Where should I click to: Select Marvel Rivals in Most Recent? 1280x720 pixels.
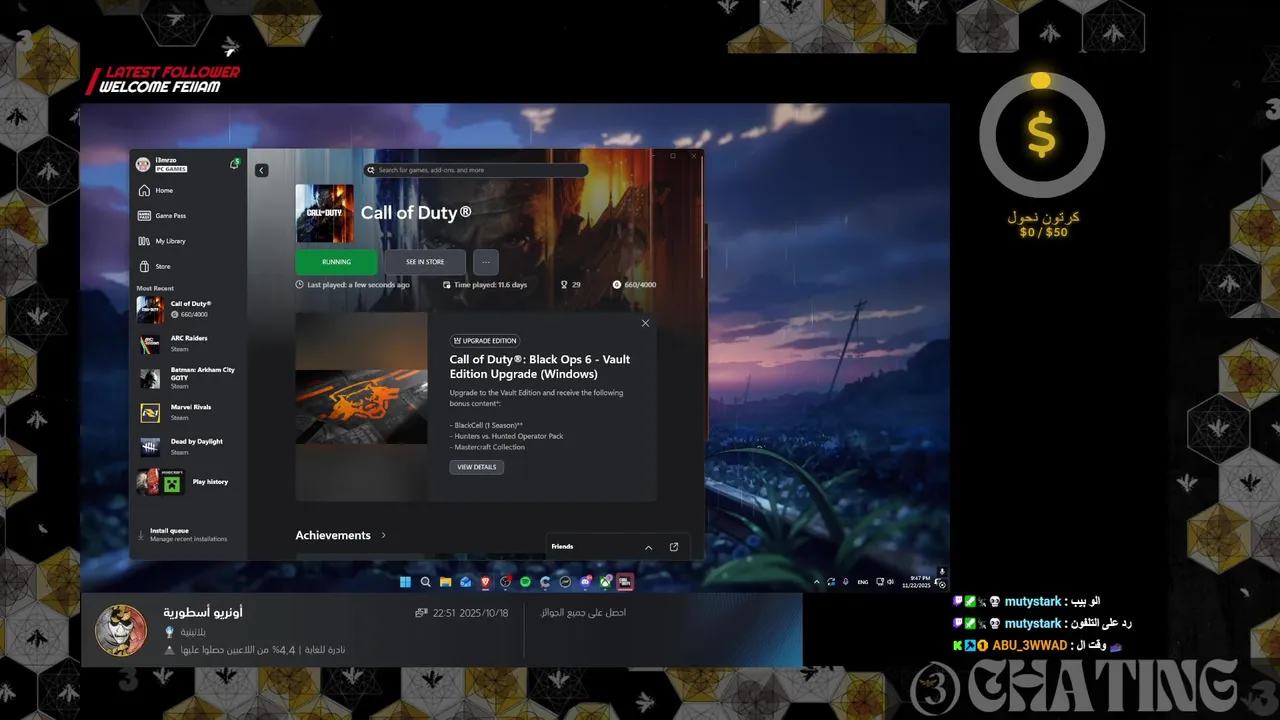click(188, 412)
